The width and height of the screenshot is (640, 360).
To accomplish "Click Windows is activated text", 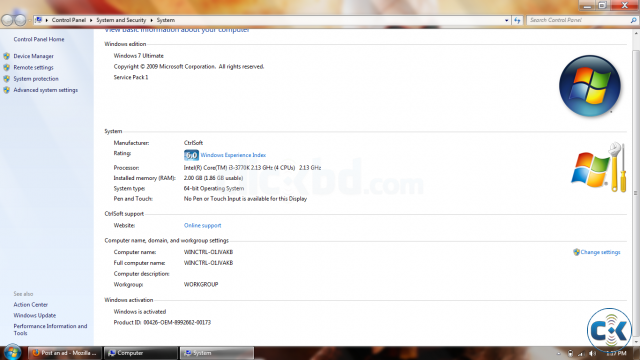I will point(140,312).
